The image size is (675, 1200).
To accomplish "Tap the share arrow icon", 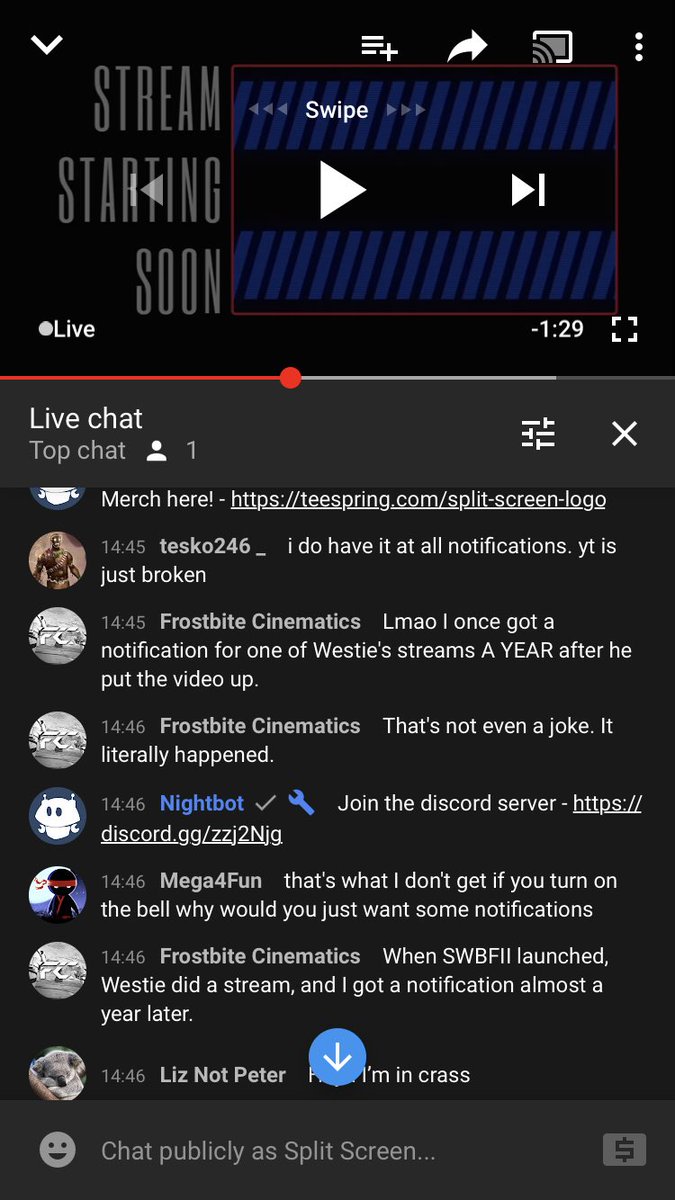I will coord(467,46).
